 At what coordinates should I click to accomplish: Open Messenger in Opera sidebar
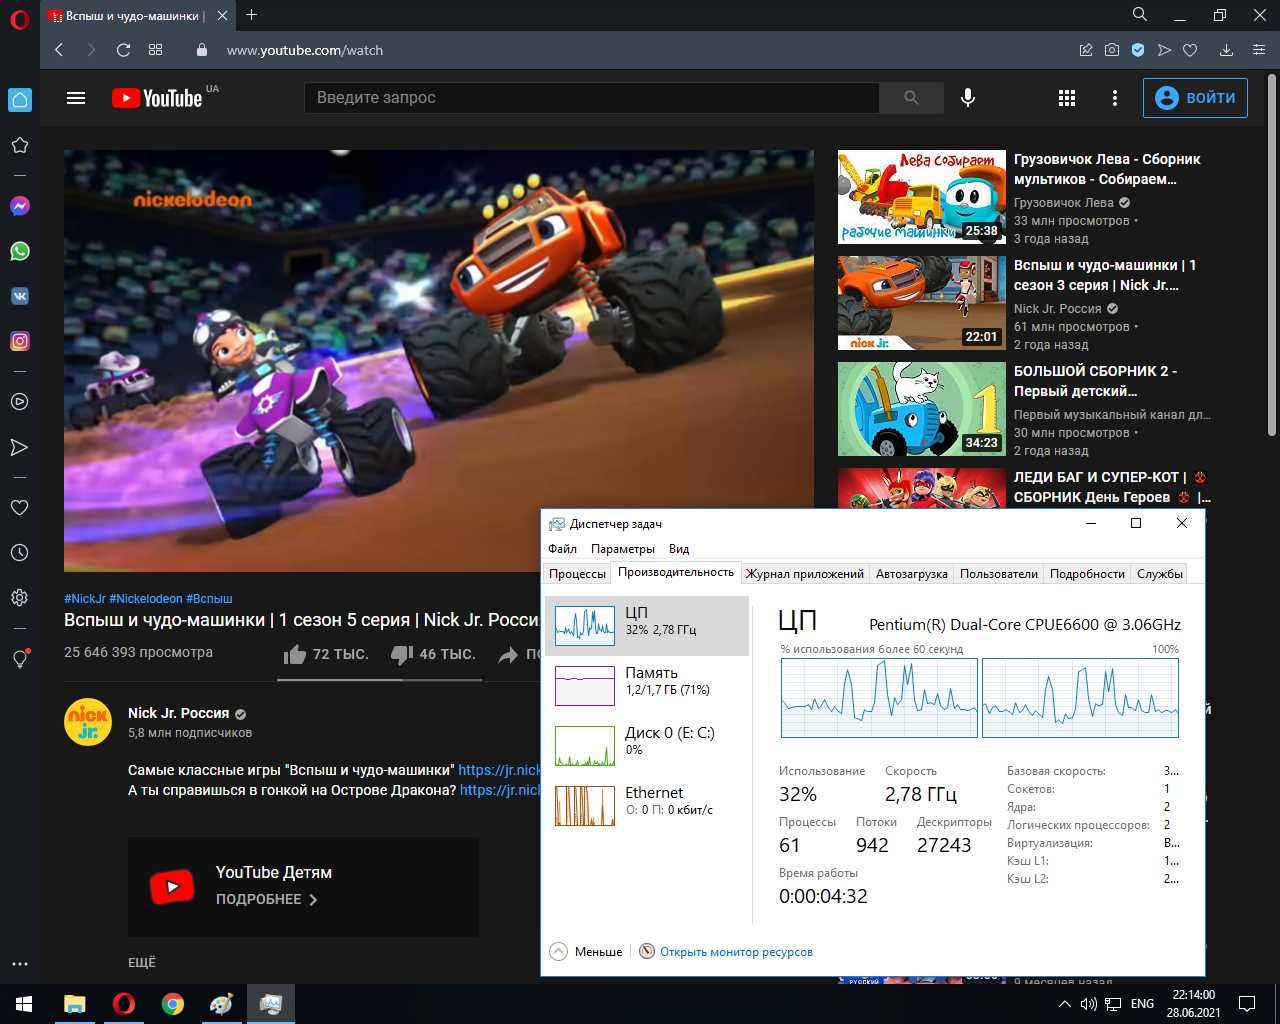(x=19, y=206)
